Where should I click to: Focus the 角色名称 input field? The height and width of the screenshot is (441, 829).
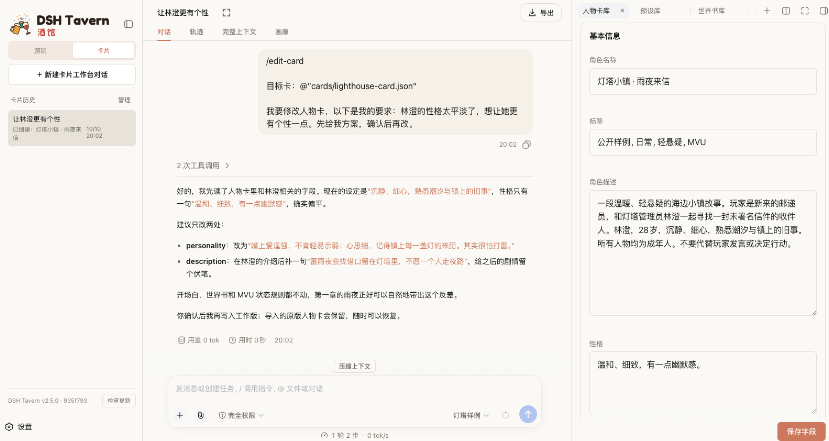(703, 81)
